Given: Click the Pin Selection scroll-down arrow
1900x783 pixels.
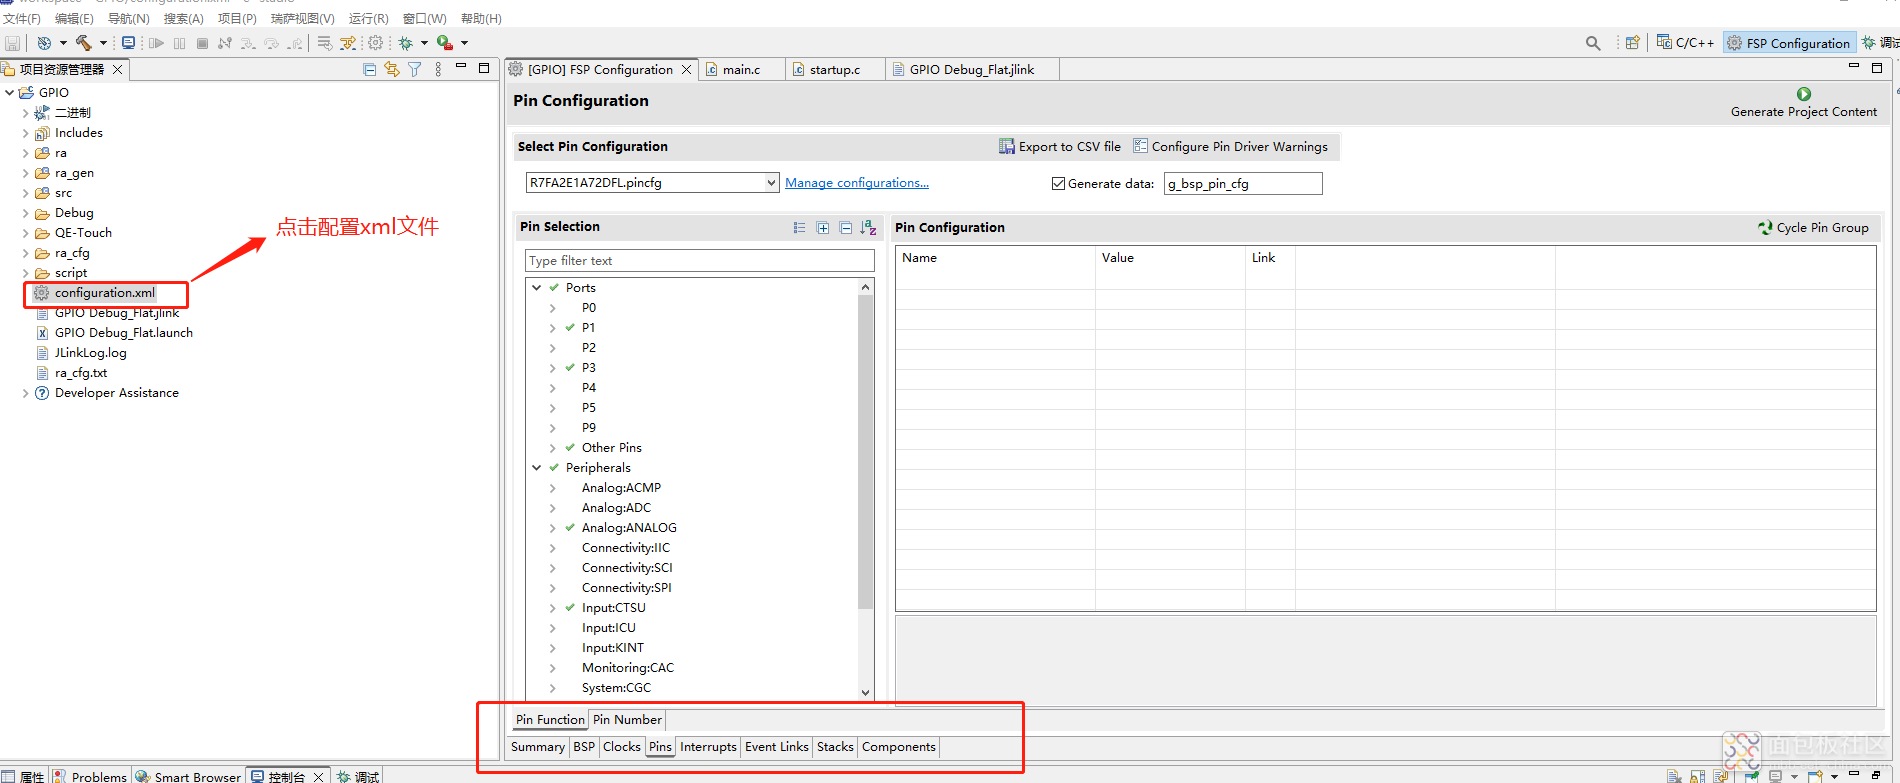Looking at the screenshot, I should (866, 692).
